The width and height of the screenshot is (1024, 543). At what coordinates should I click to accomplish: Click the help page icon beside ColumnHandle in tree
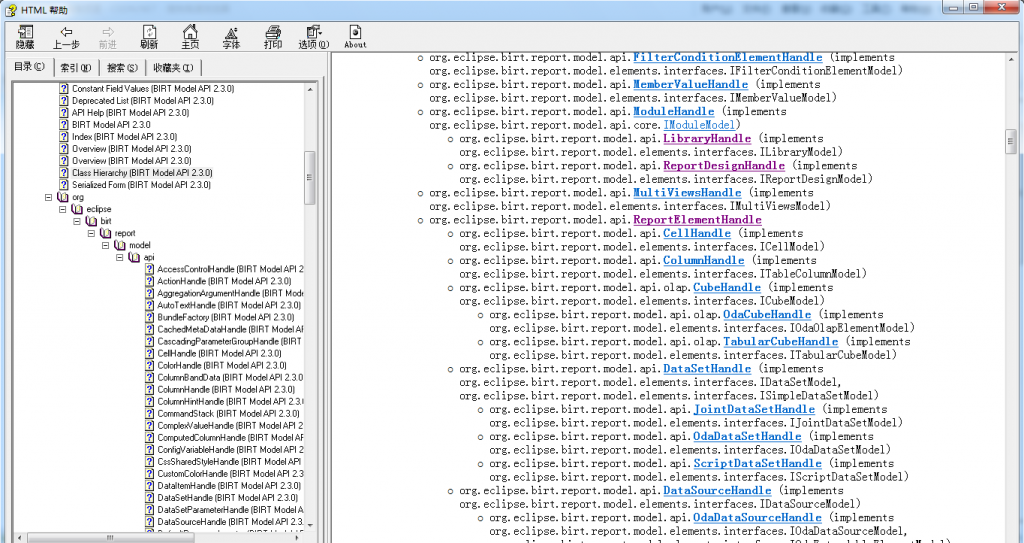click(150, 389)
